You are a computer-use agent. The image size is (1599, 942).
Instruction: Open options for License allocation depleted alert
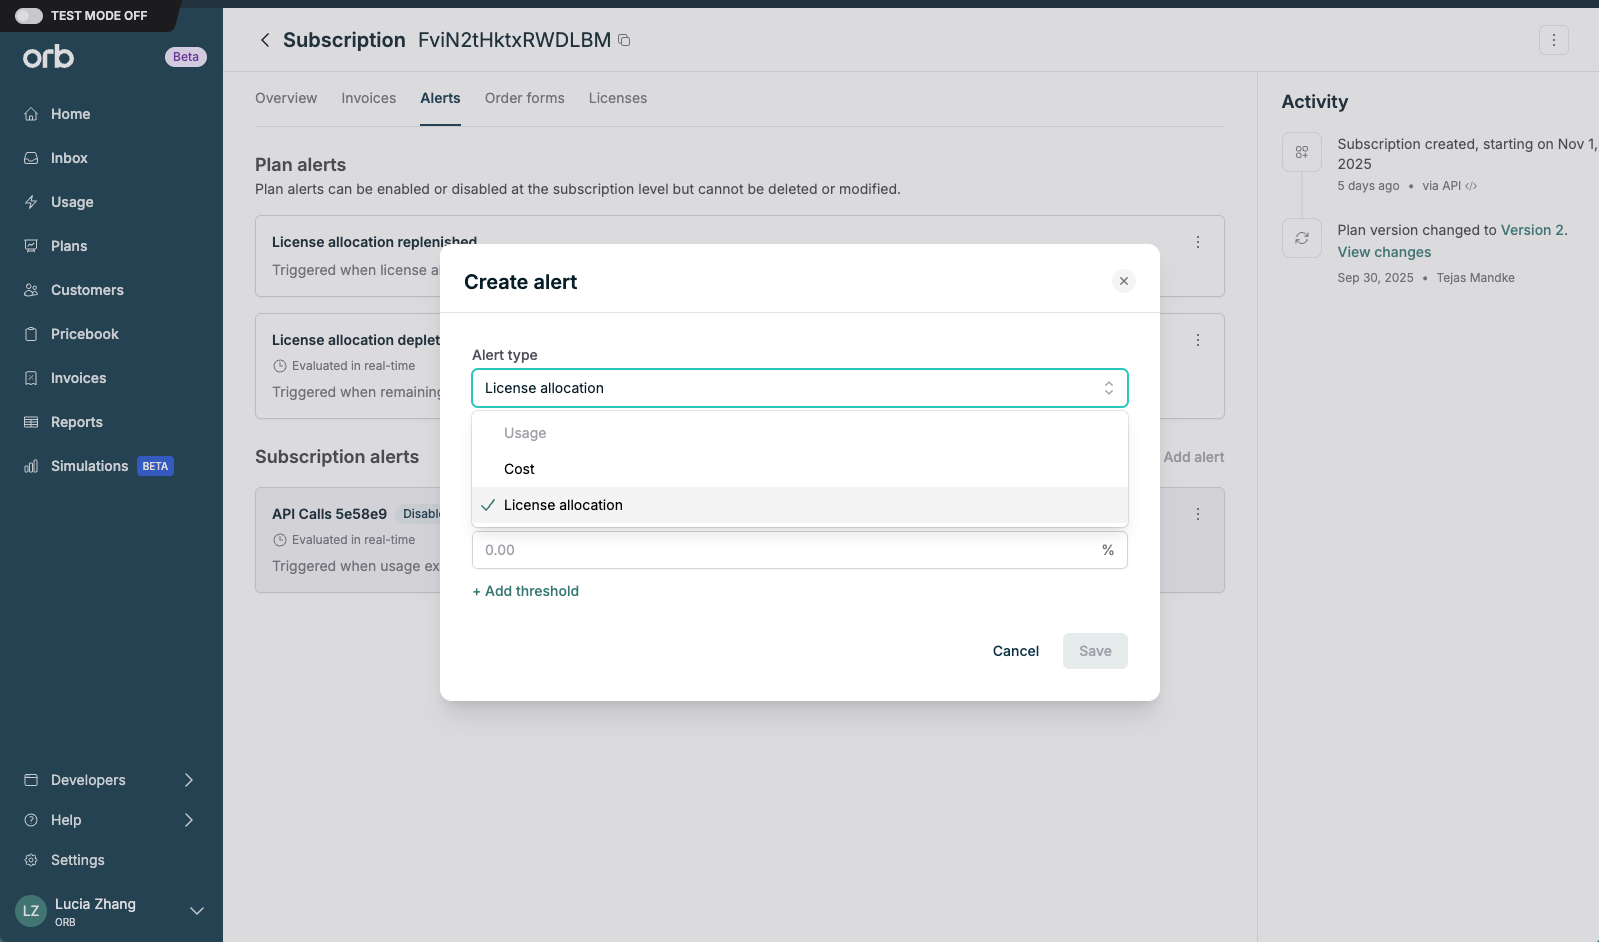pos(1198,340)
